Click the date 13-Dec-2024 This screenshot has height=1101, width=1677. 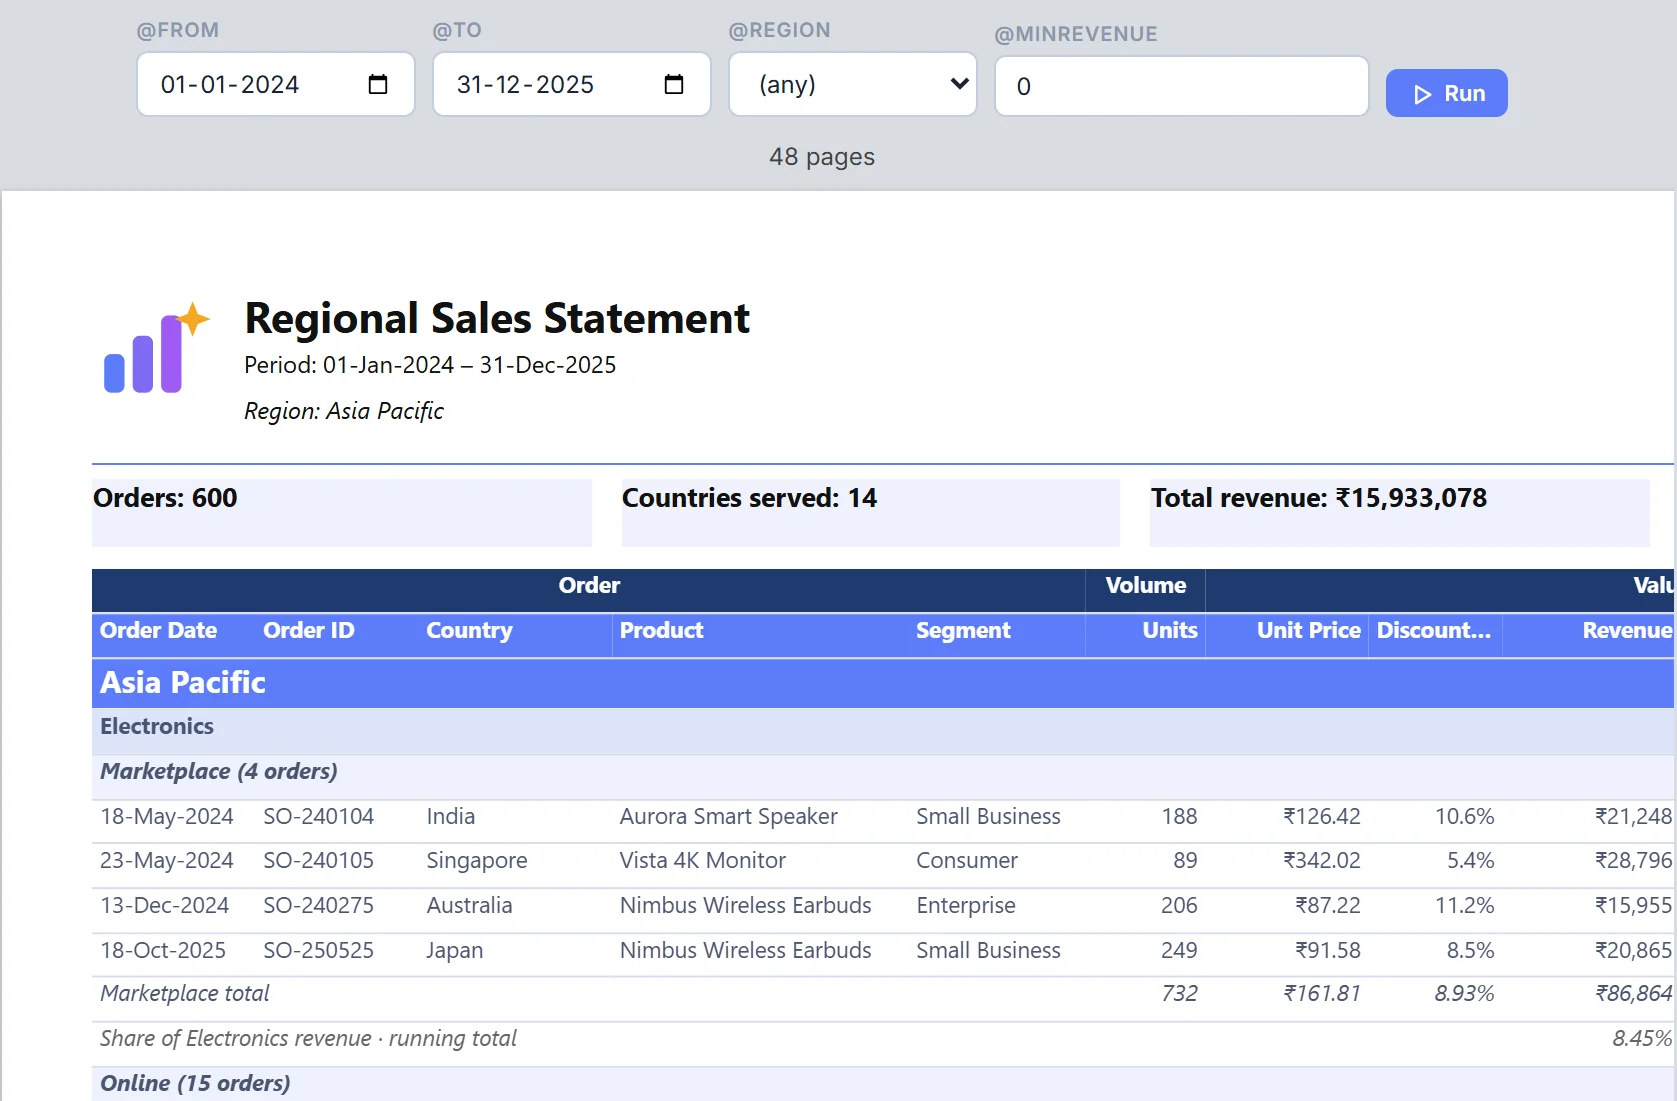click(165, 906)
